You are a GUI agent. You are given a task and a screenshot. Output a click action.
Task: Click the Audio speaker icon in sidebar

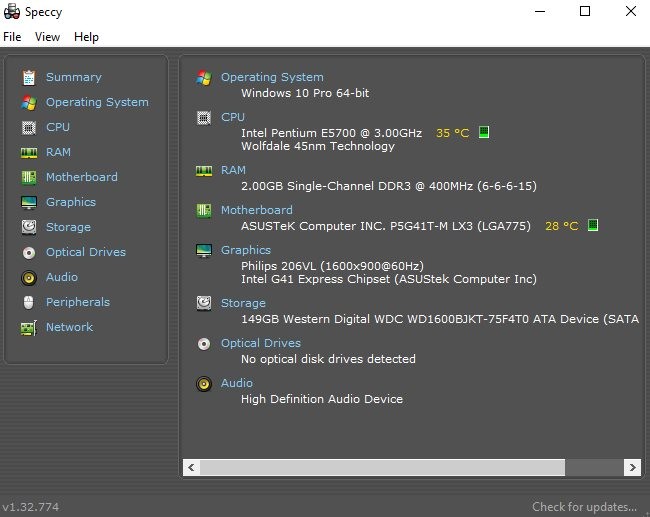point(29,277)
